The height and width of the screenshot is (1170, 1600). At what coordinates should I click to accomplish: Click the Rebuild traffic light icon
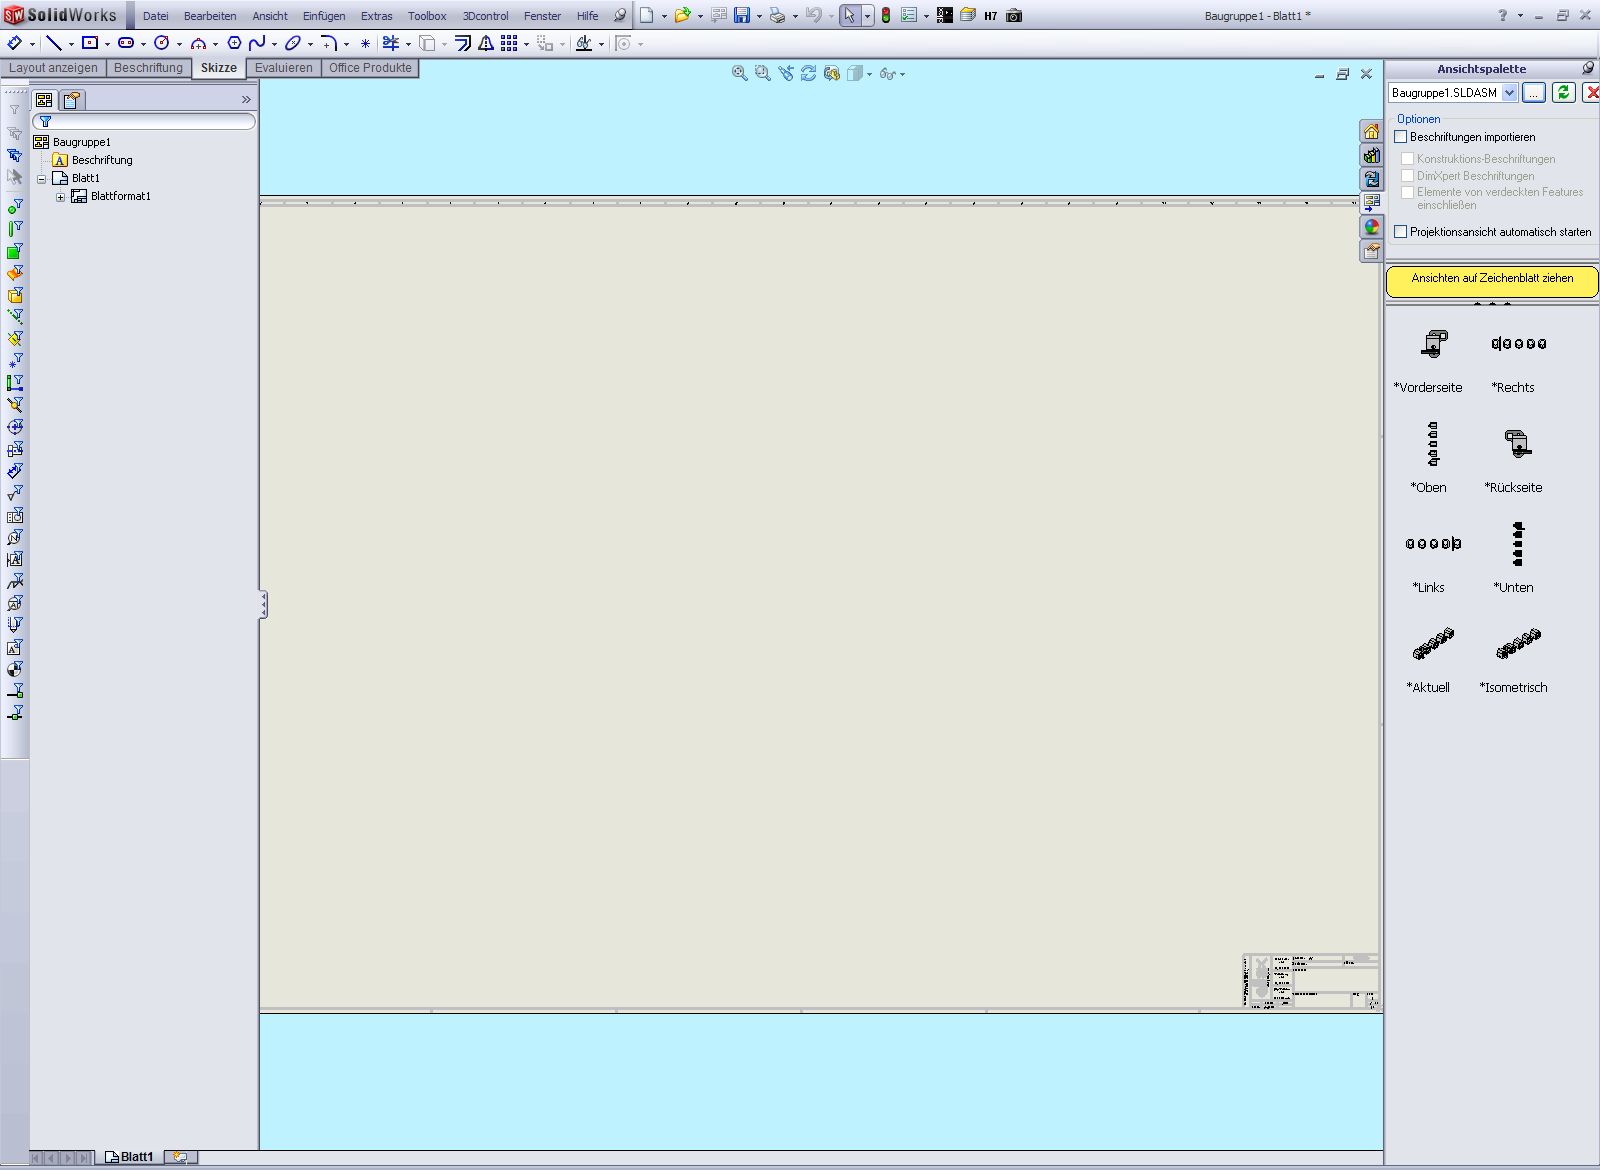[886, 15]
